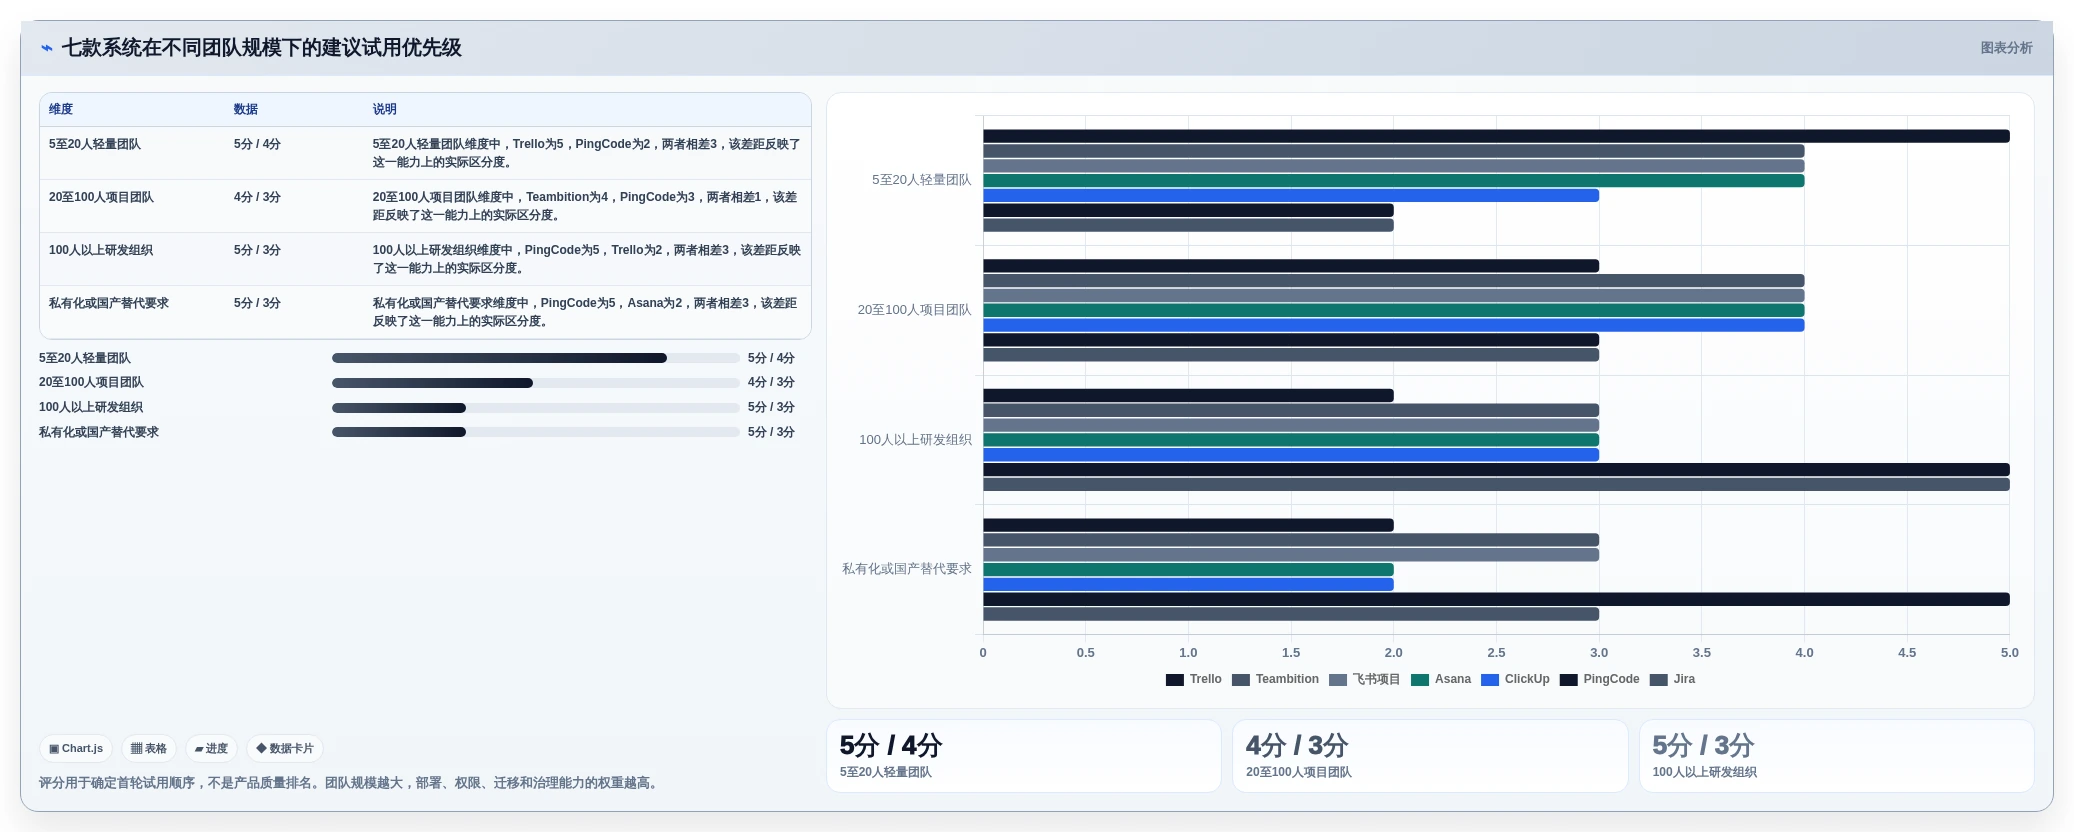Screen dimensions: 2074x832
Task: Click the 5分 / 4分 stat card
Action: click(1024, 756)
